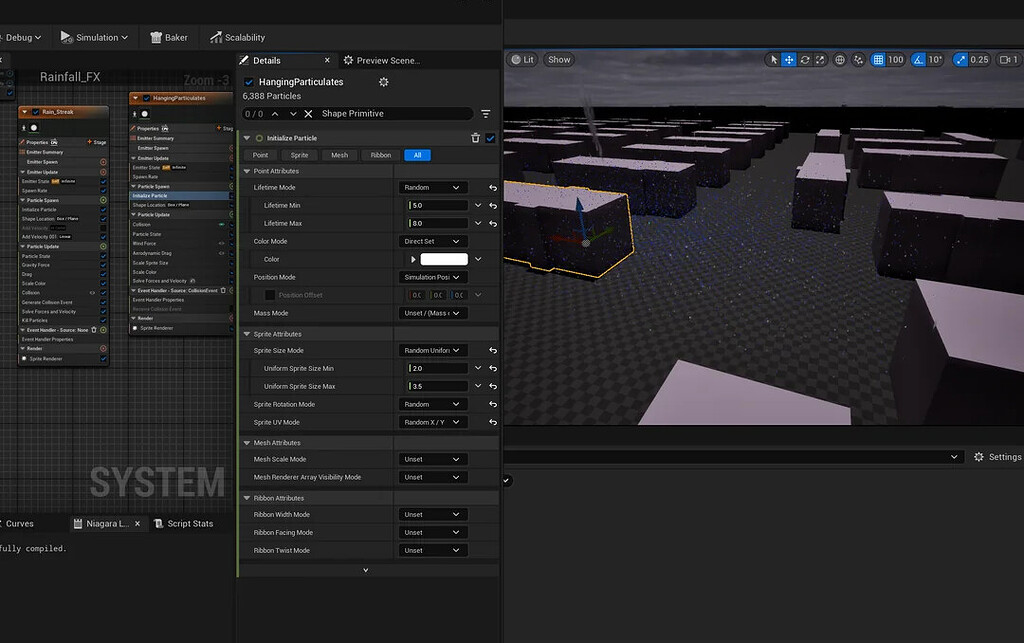
Task: Filter attributes by the Sprite button
Action: 299,155
